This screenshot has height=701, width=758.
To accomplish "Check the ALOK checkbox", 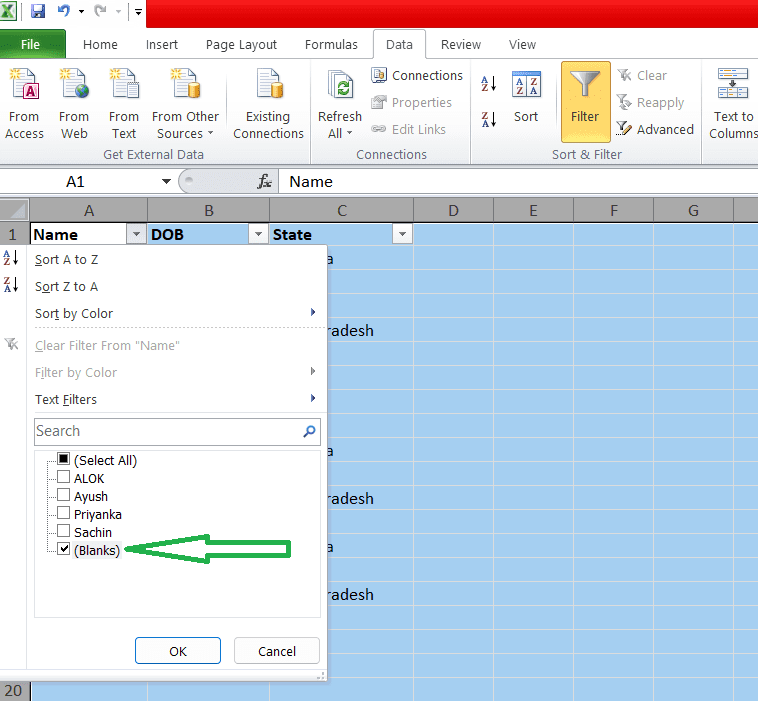I will point(64,478).
